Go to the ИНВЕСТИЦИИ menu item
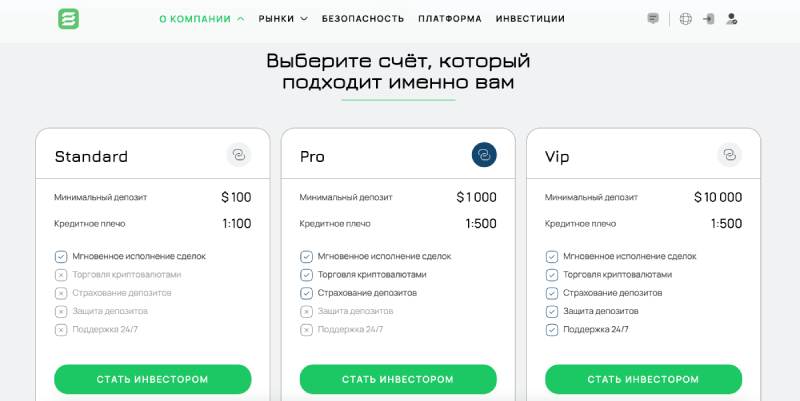Image resolution: width=800 pixels, height=401 pixels. (530, 18)
